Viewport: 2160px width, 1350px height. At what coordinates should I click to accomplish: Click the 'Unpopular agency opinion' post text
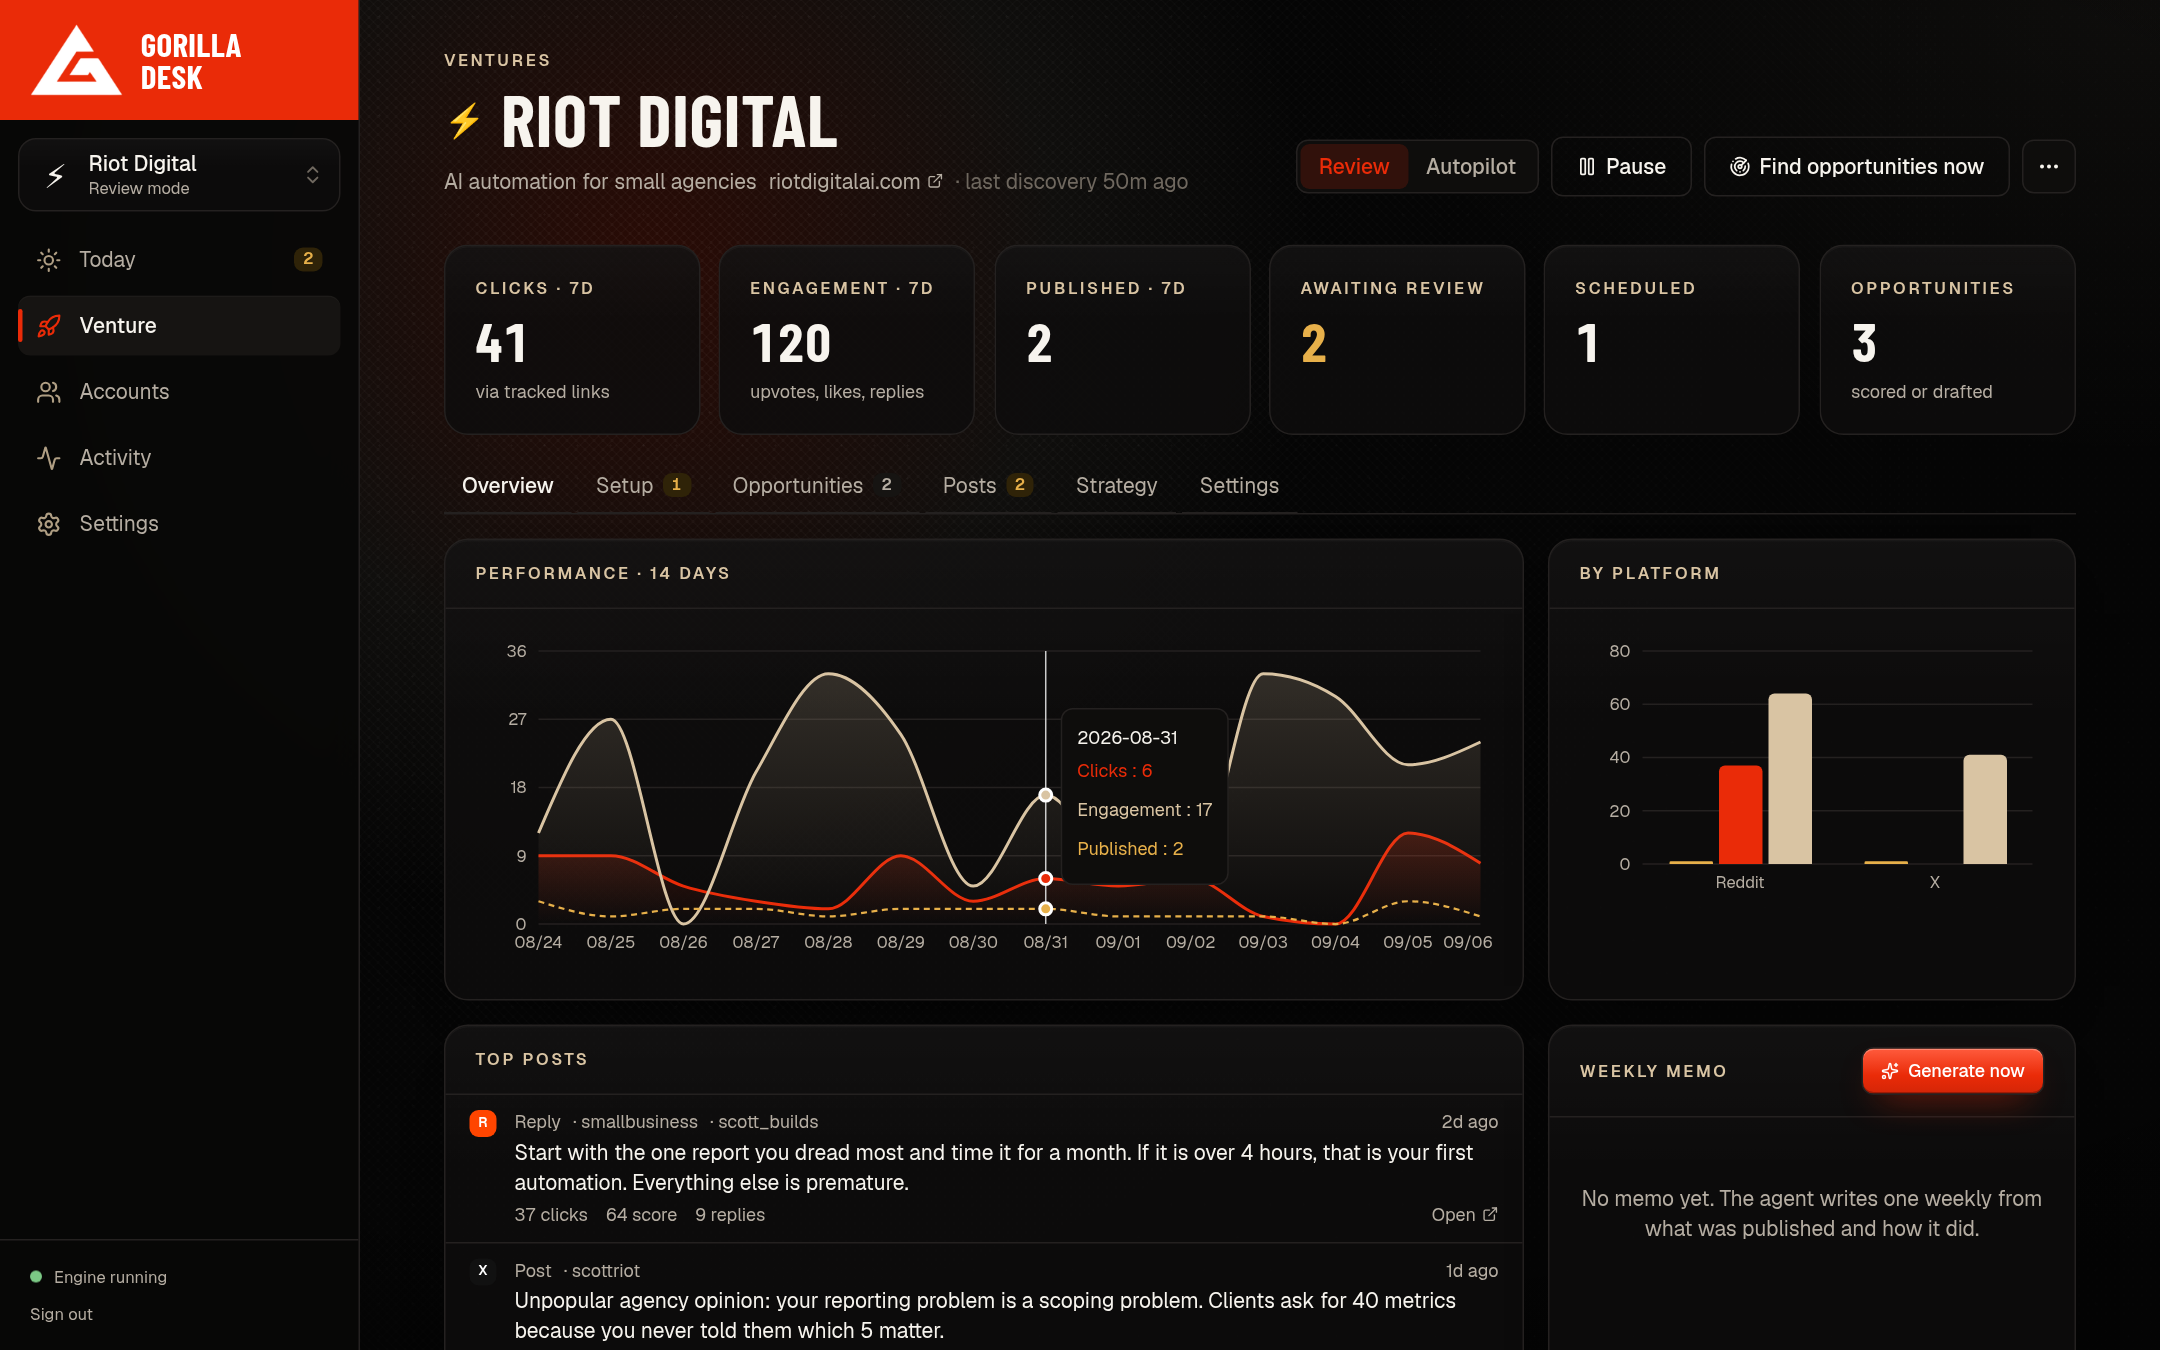[985, 1315]
